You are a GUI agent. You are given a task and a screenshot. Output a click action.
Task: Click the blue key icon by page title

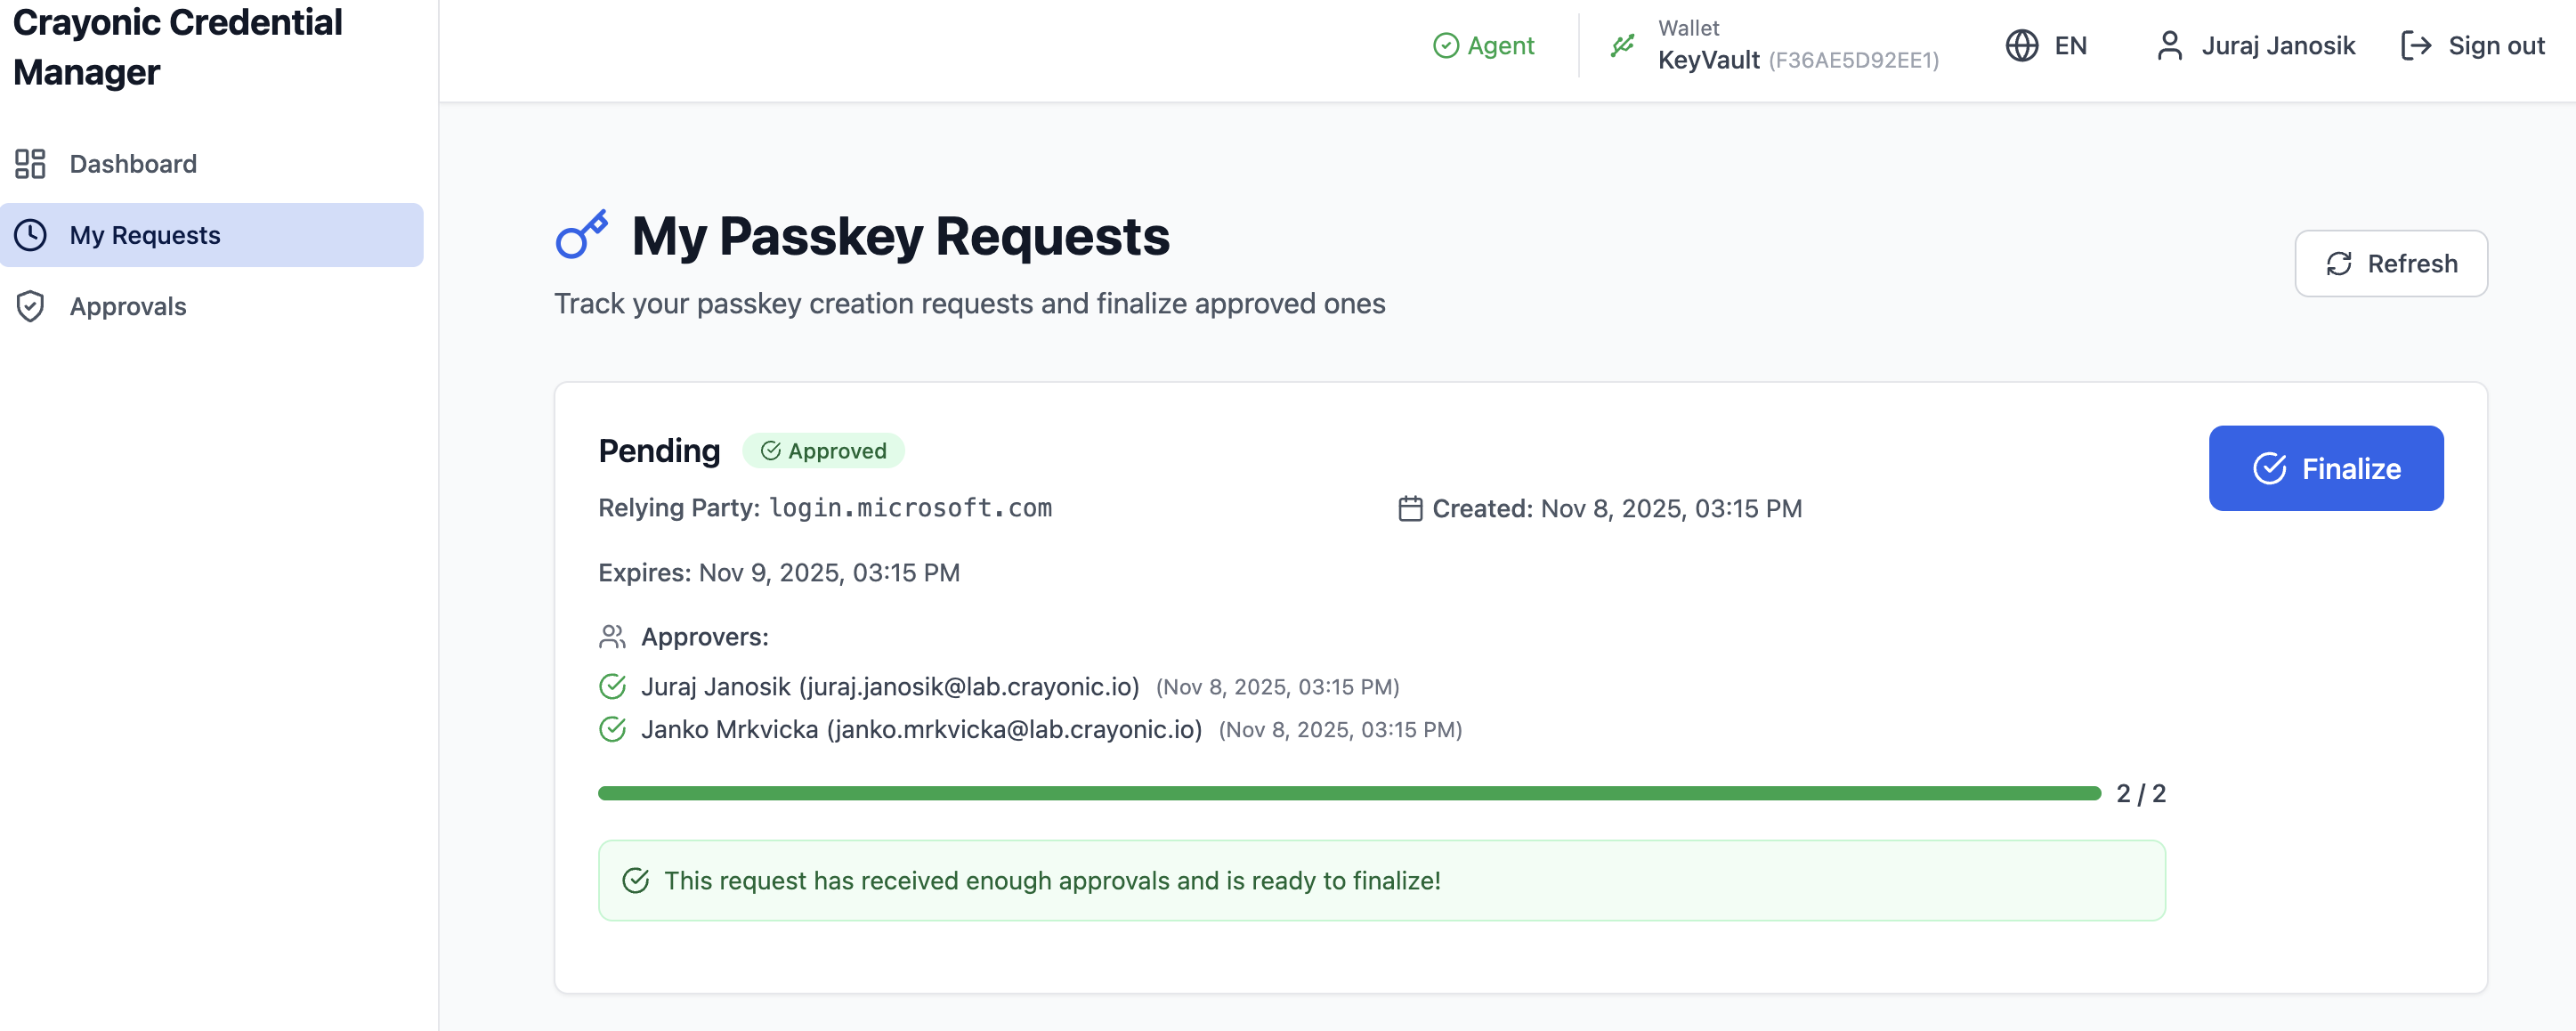pos(582,235)
